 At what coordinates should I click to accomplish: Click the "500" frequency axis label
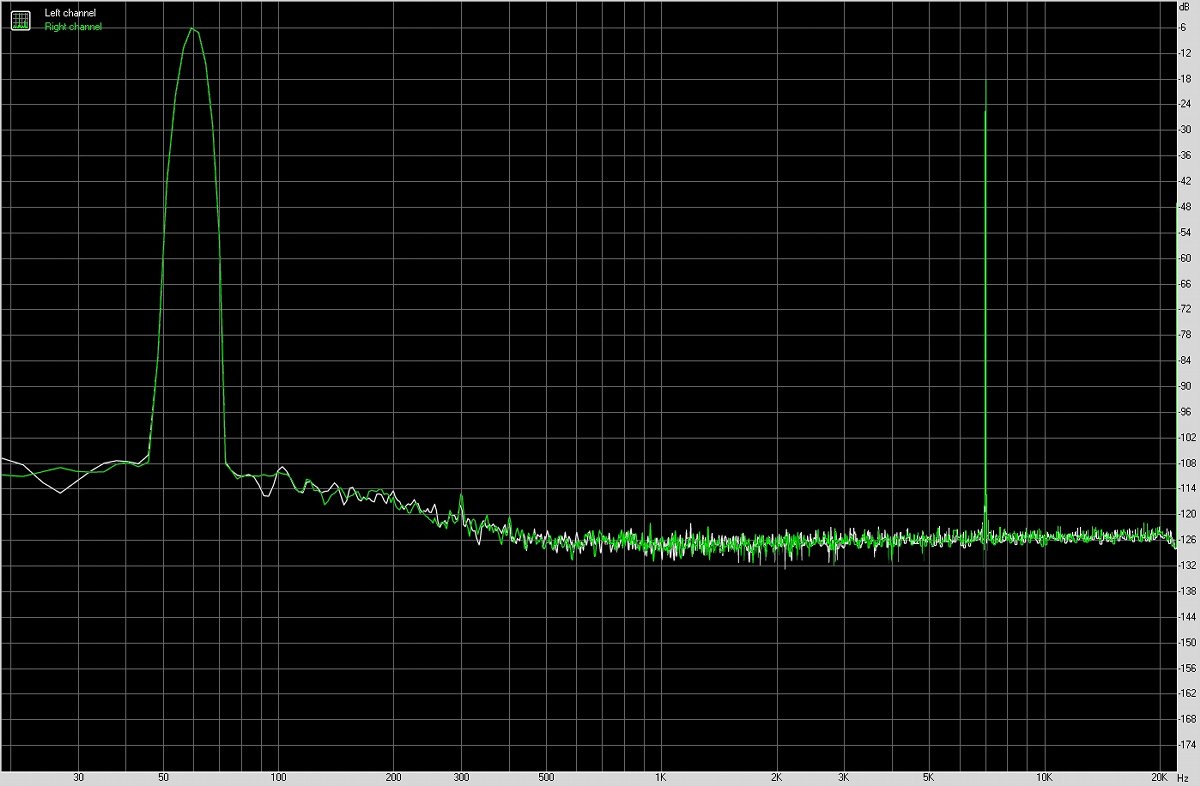coord(546,777)
